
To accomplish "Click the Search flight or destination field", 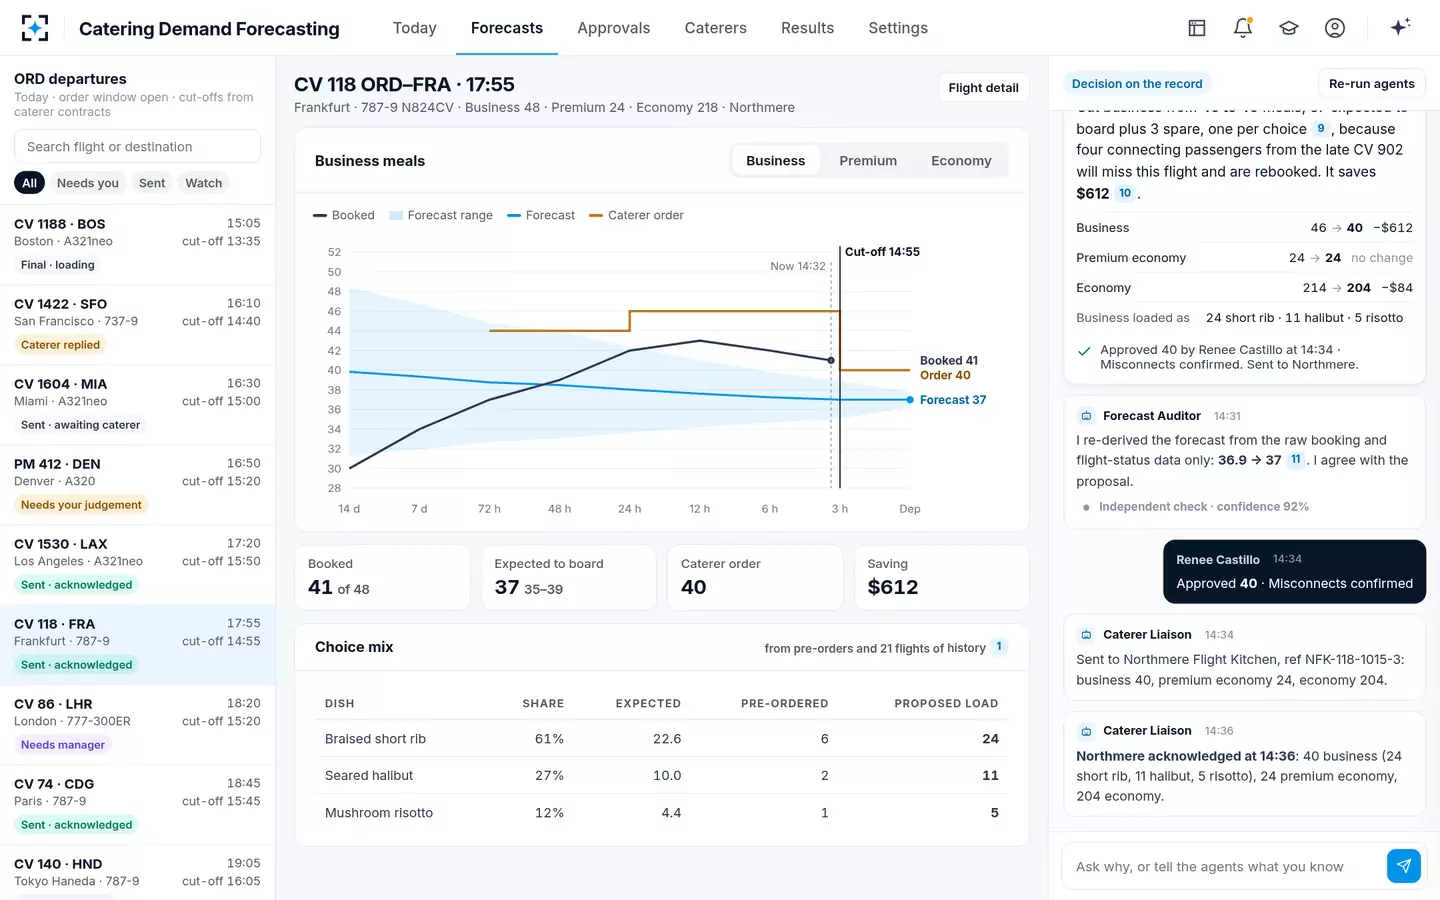I will click(x=138, y=147).
